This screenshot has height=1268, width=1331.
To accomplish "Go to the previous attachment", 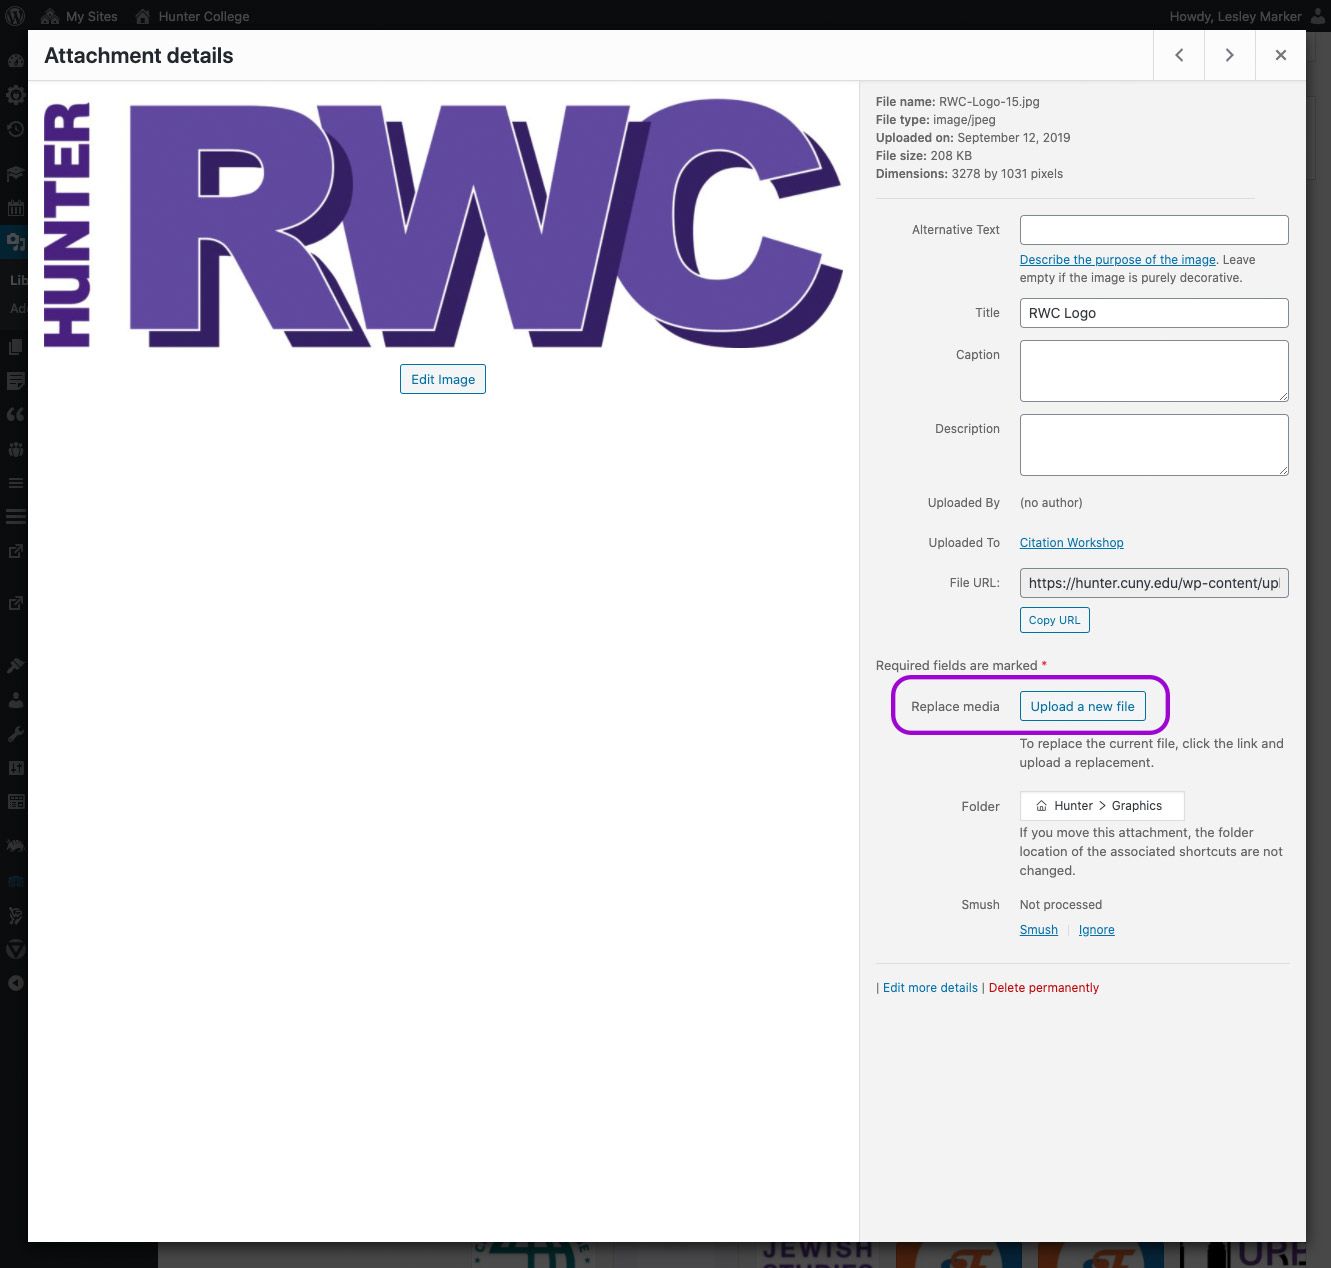I will (x=1179, y=56).
